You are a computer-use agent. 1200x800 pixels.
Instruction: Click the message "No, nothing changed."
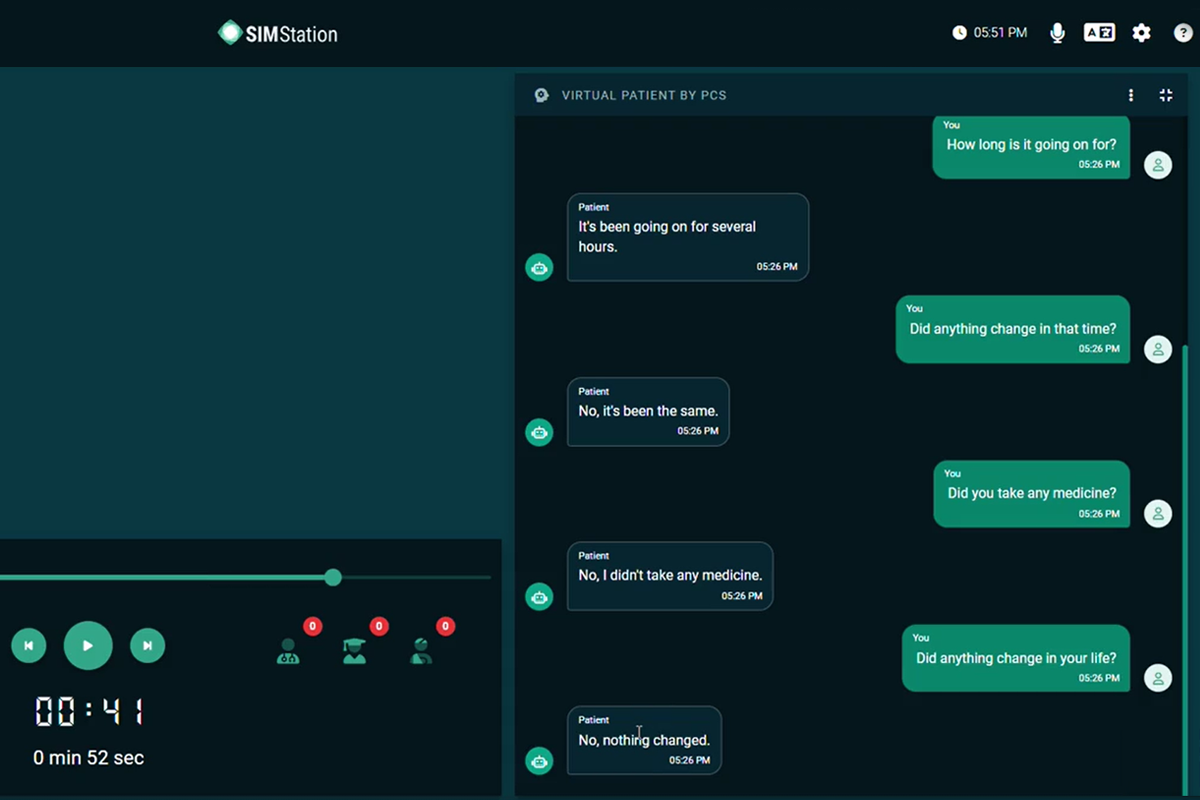(644, 740)
